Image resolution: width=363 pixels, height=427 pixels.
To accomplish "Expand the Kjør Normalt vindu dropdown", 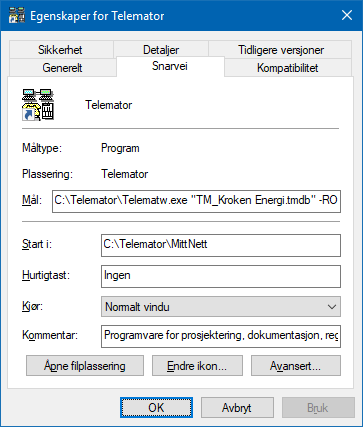I will pyautogui.click(x=221, y=307).
